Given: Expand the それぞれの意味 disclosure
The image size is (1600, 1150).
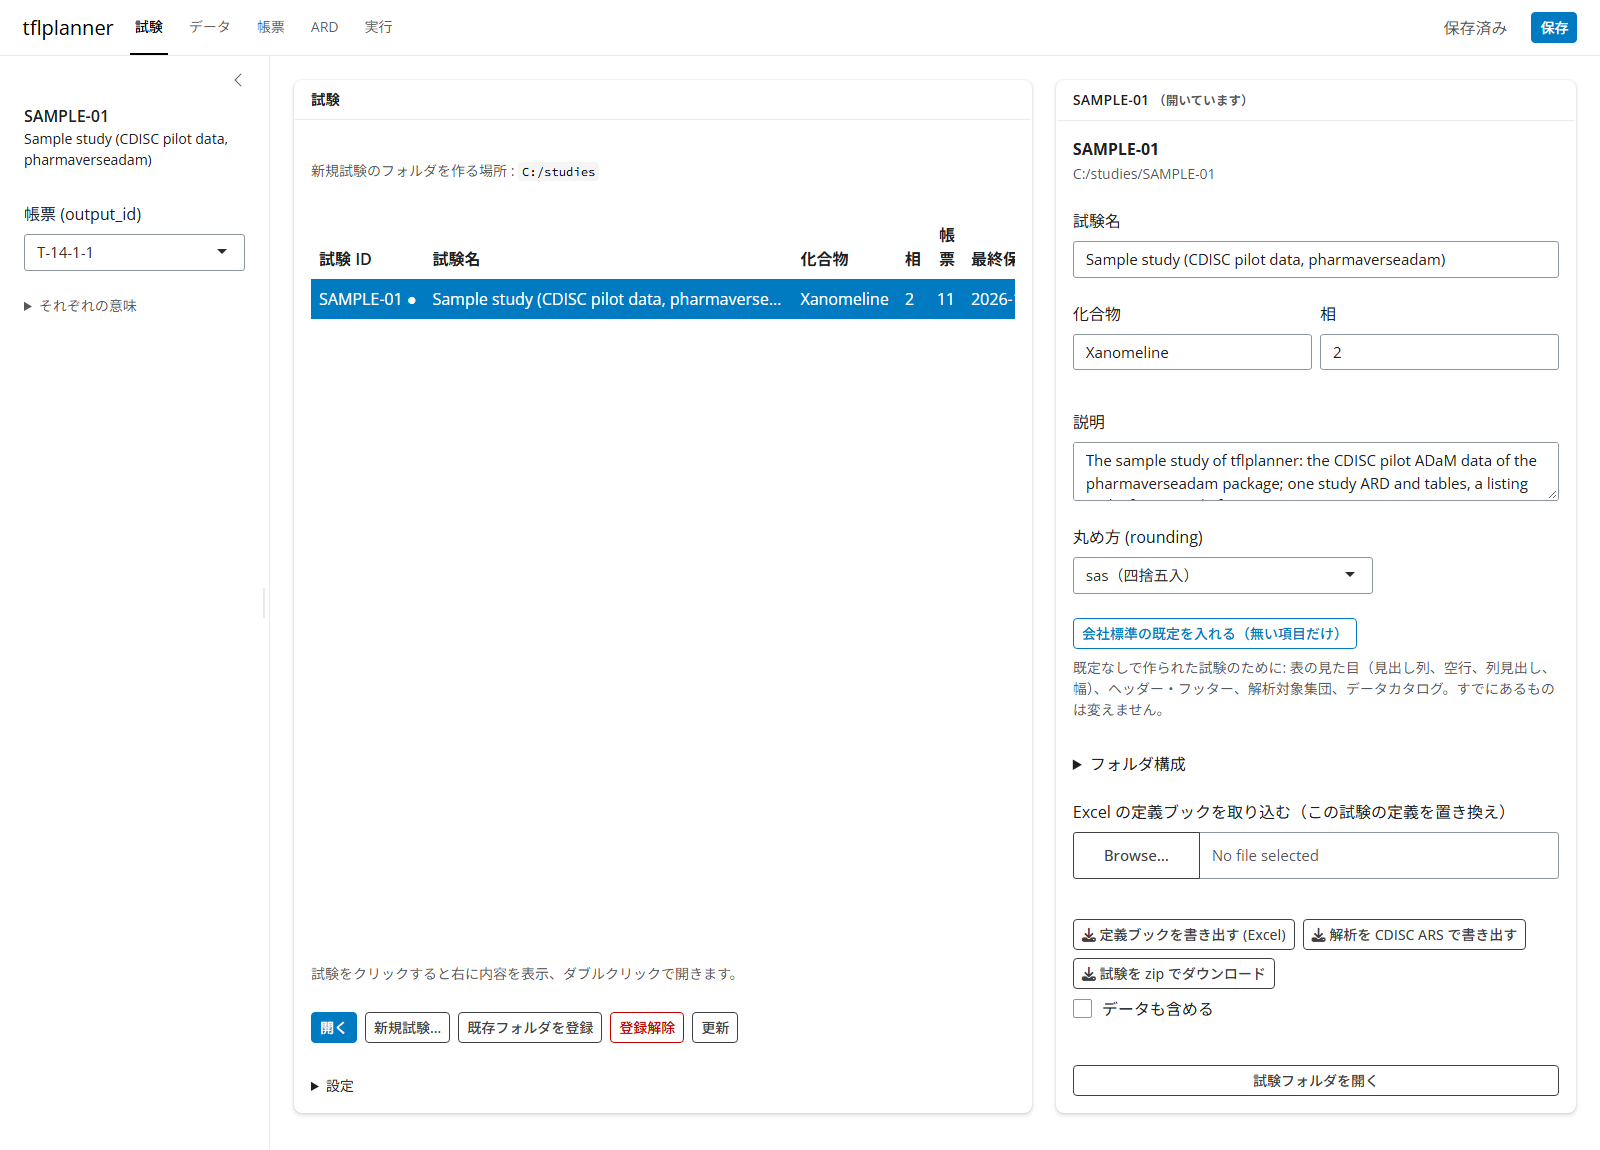Looking at the screenshot, I should click(80, 306).
